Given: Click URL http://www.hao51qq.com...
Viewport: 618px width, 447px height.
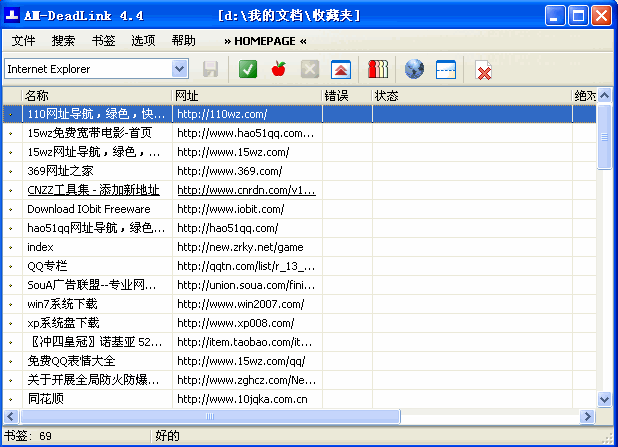Looking at the screenshot, I should pyautogui.click(x=246, y=133).
